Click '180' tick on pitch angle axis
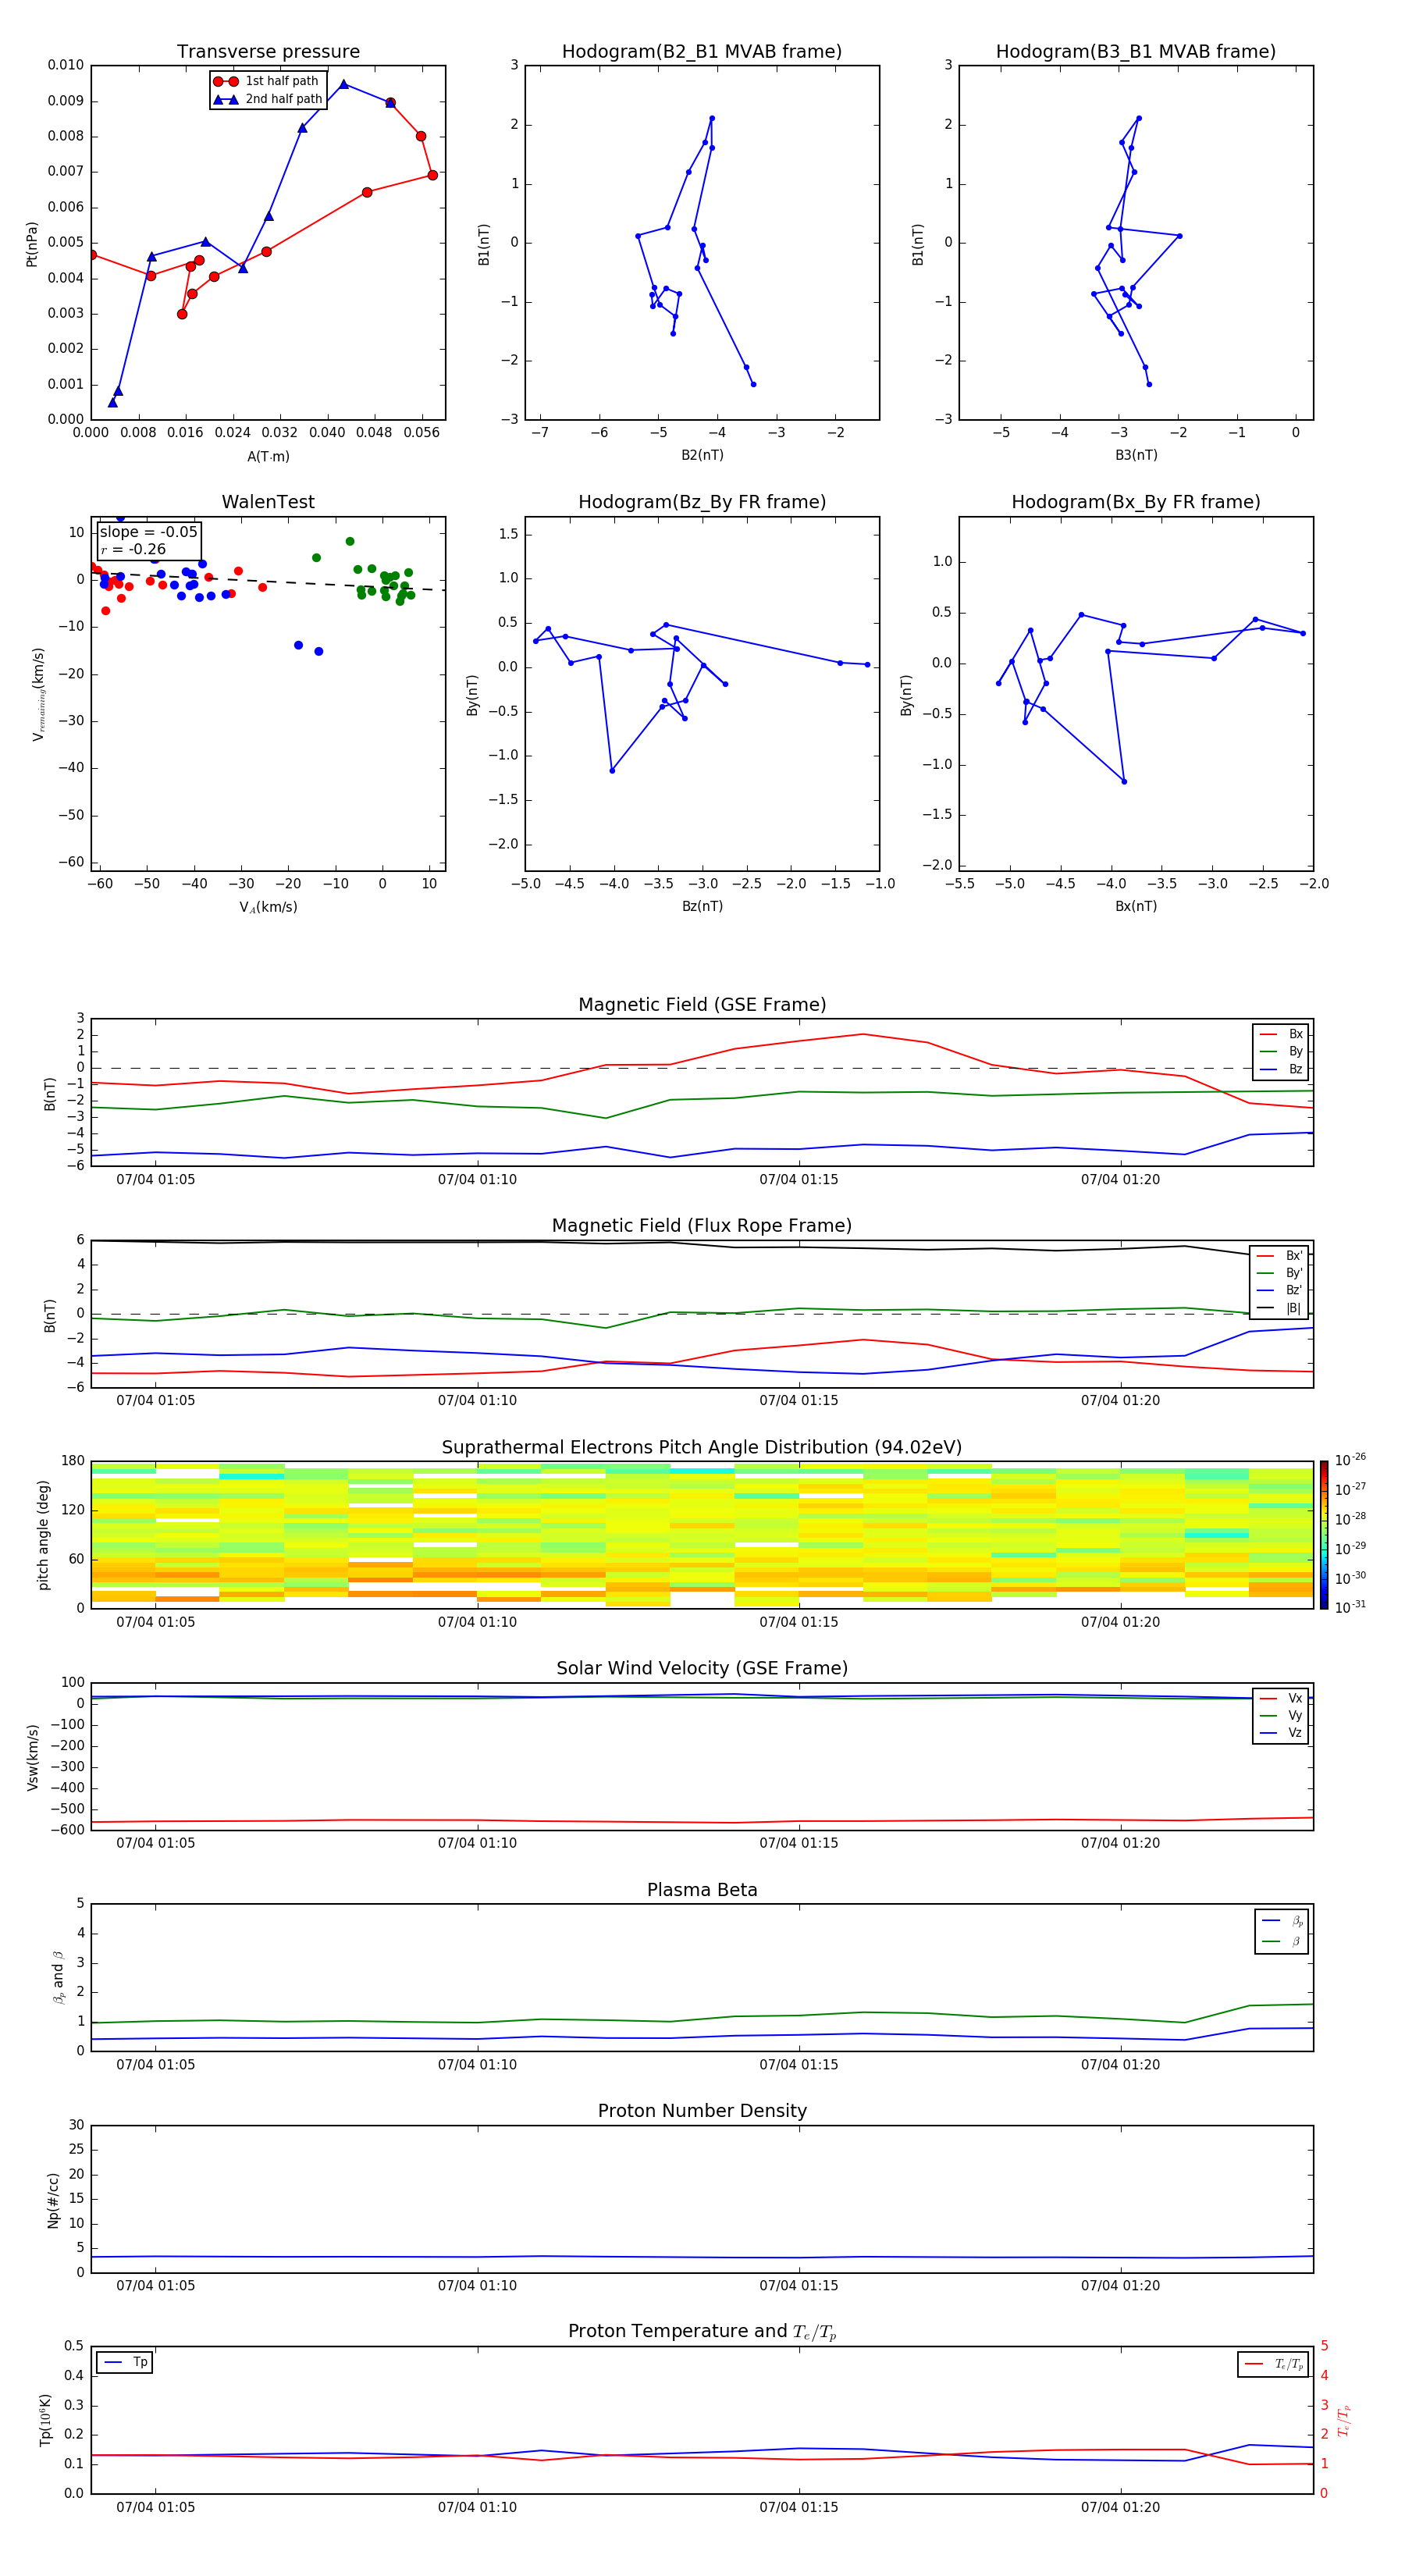 tap(73, 1461)
